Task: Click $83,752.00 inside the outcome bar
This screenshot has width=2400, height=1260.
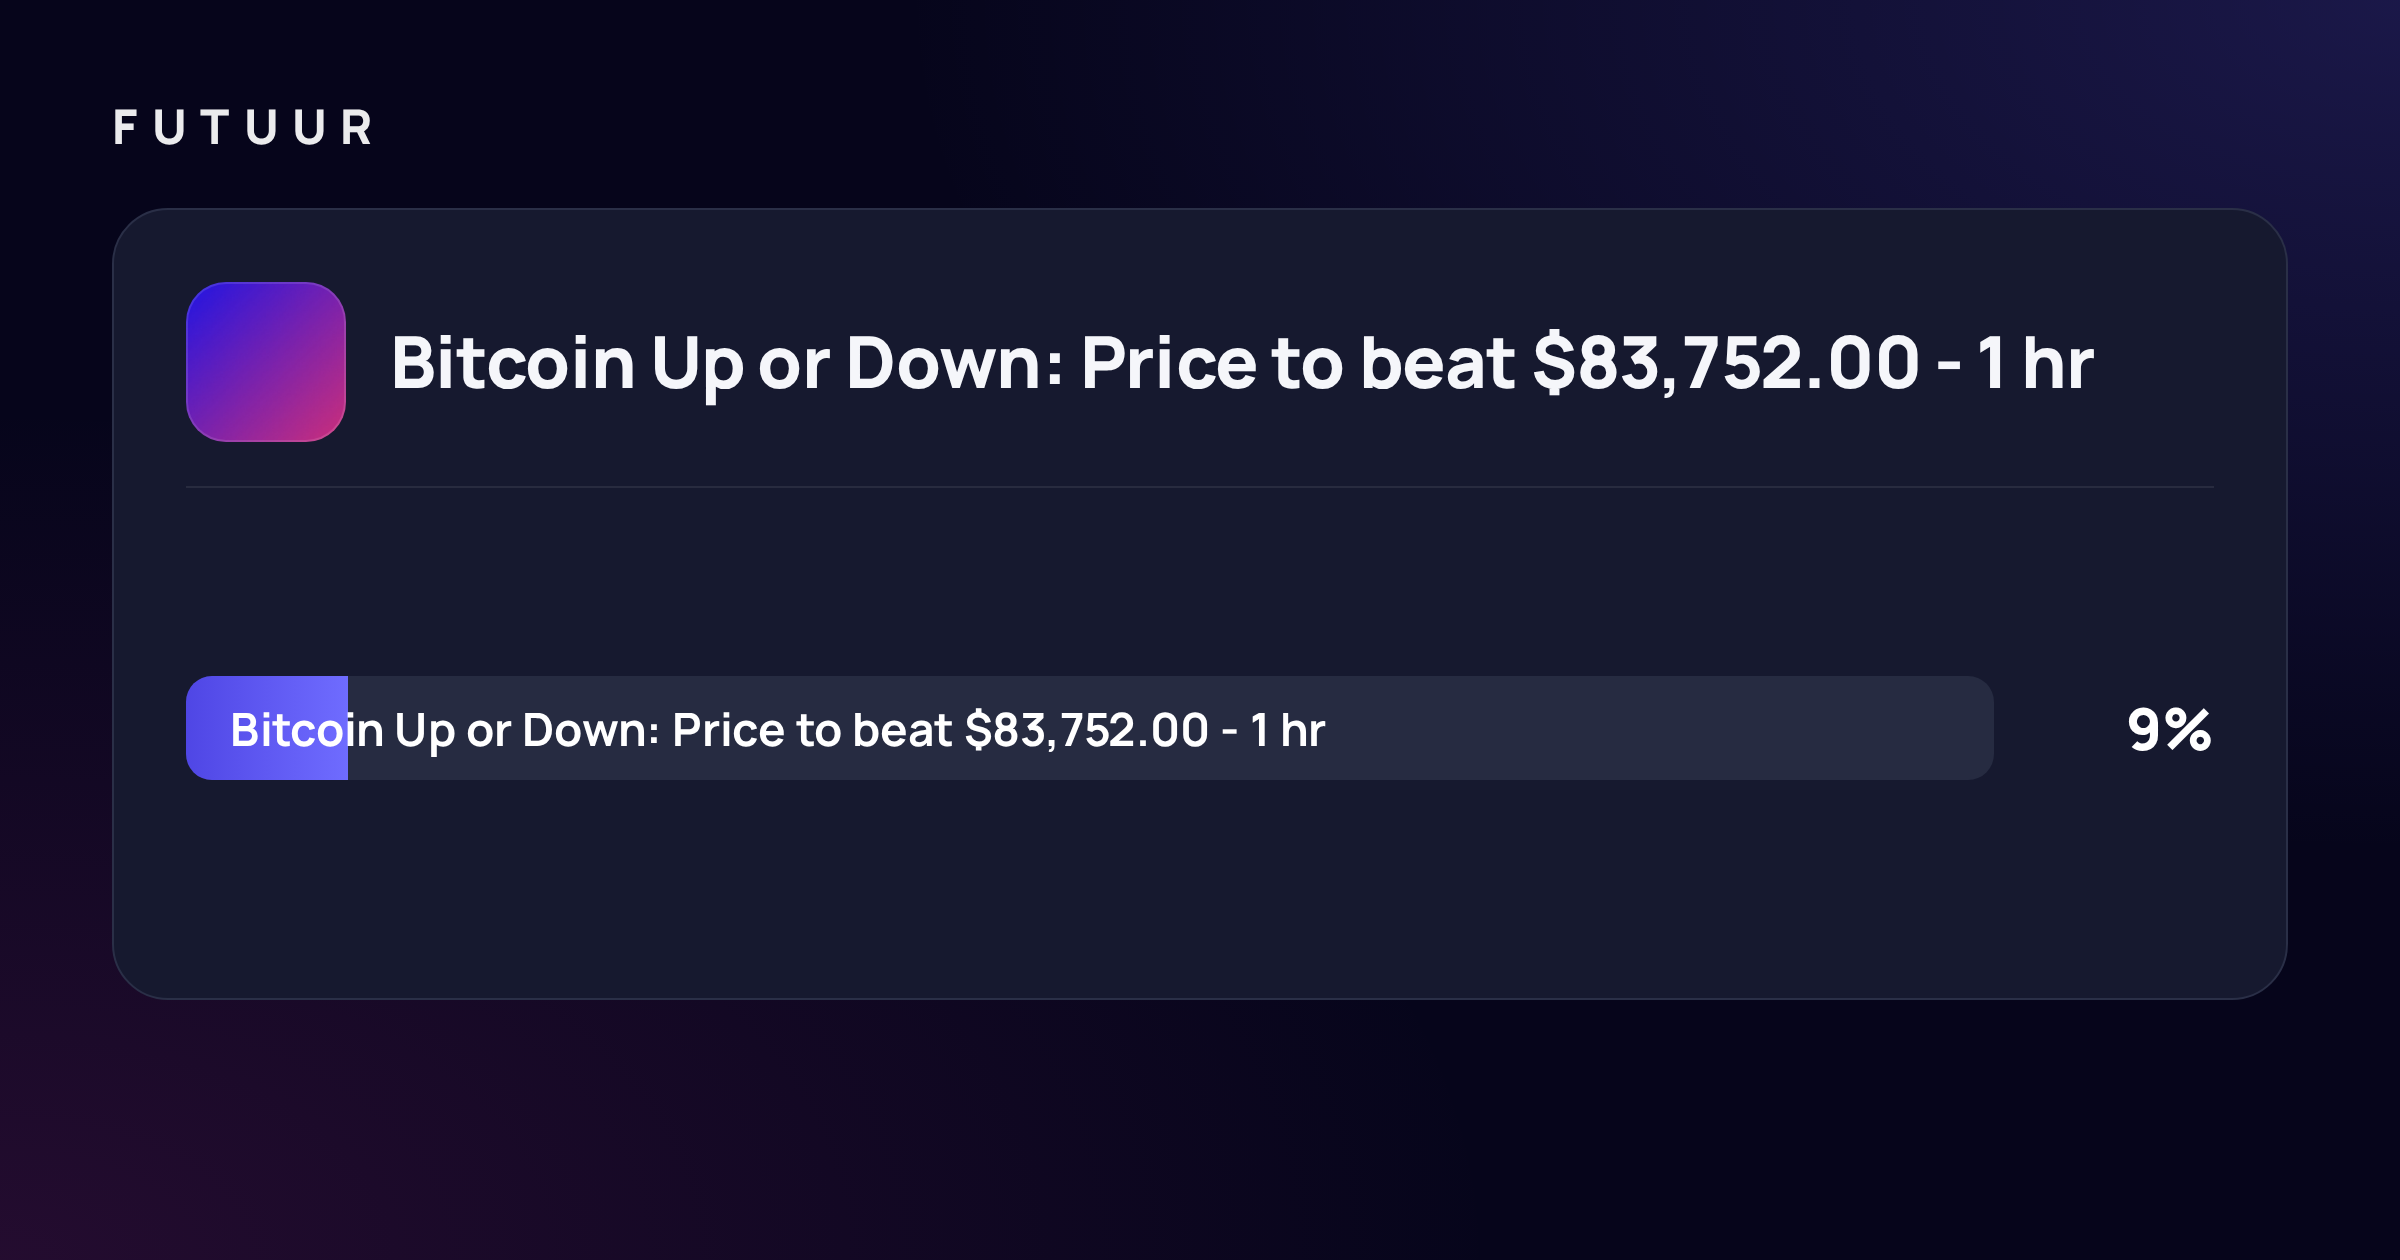Action: point(1087,731)
